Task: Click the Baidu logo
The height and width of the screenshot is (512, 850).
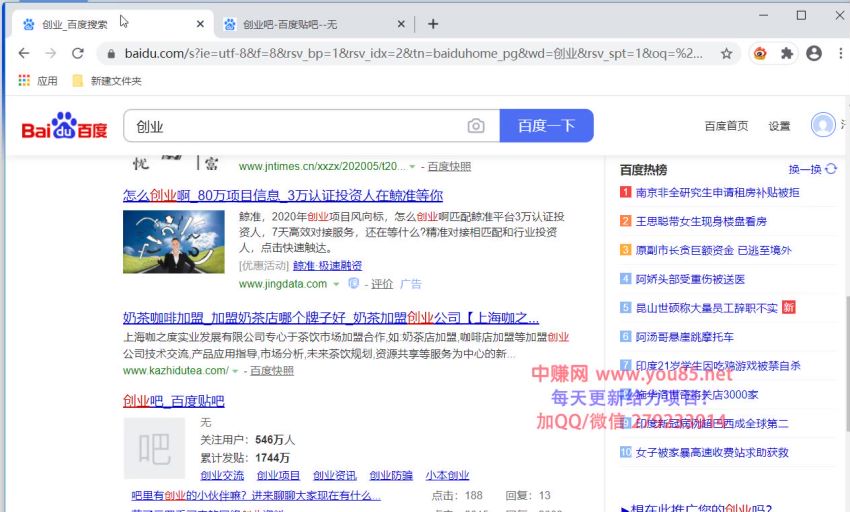Action: click(64, 126)
